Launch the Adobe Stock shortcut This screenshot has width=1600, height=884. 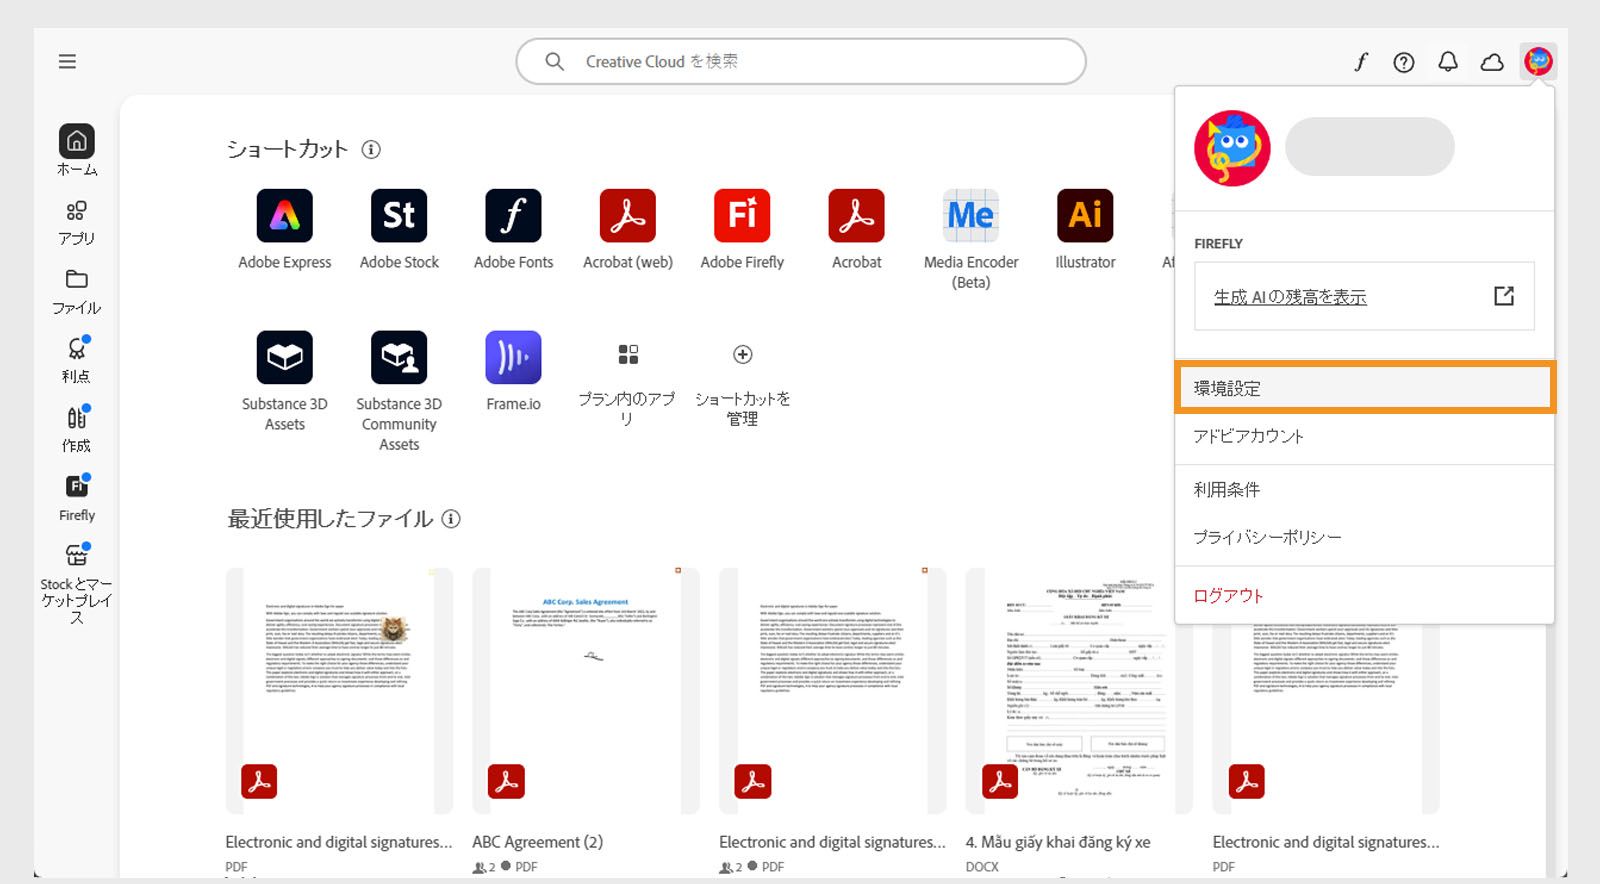399,229
